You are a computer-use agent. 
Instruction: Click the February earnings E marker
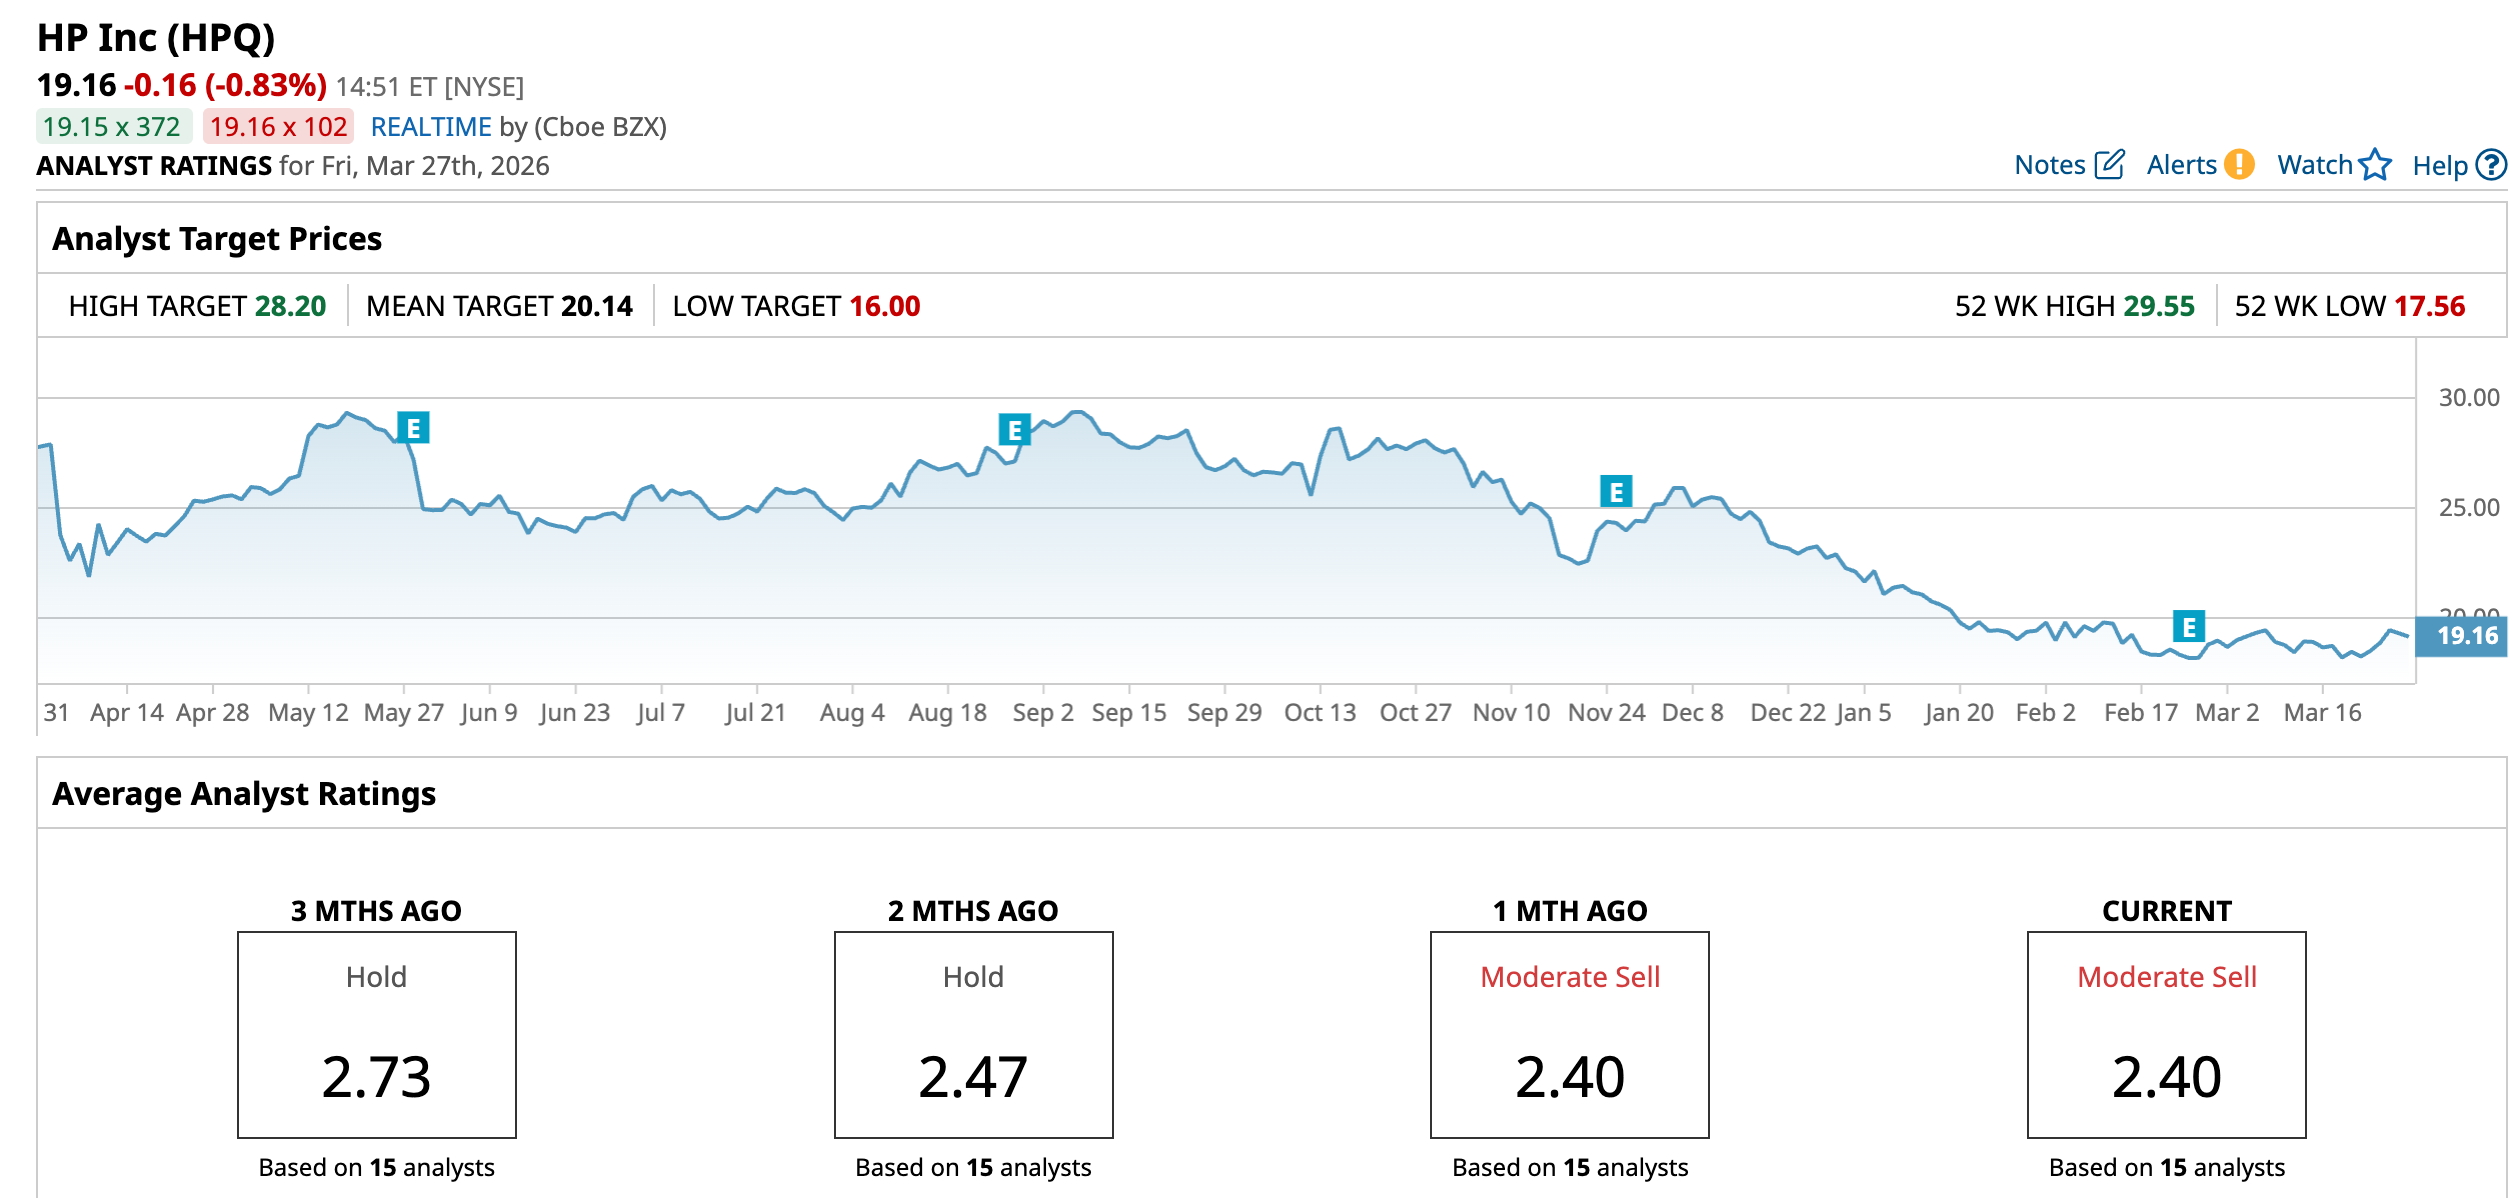(2189, 627)
